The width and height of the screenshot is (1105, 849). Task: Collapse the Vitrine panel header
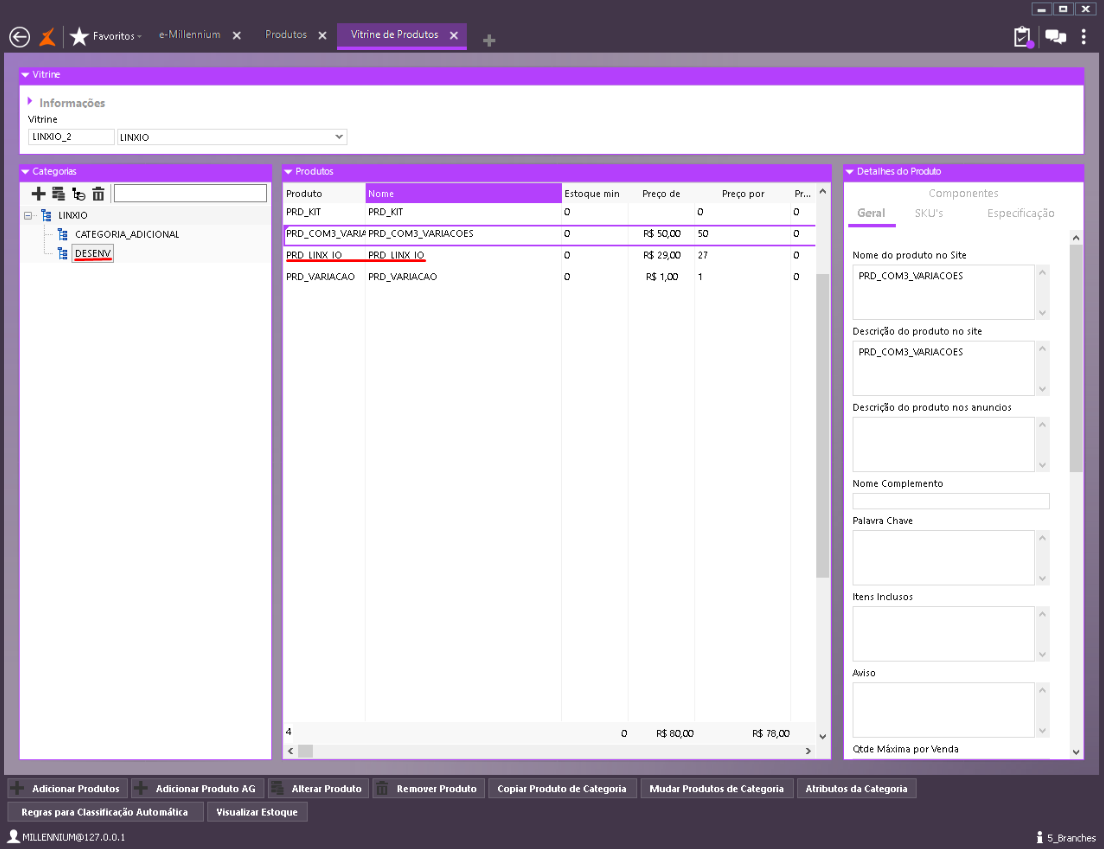point(25,75)
